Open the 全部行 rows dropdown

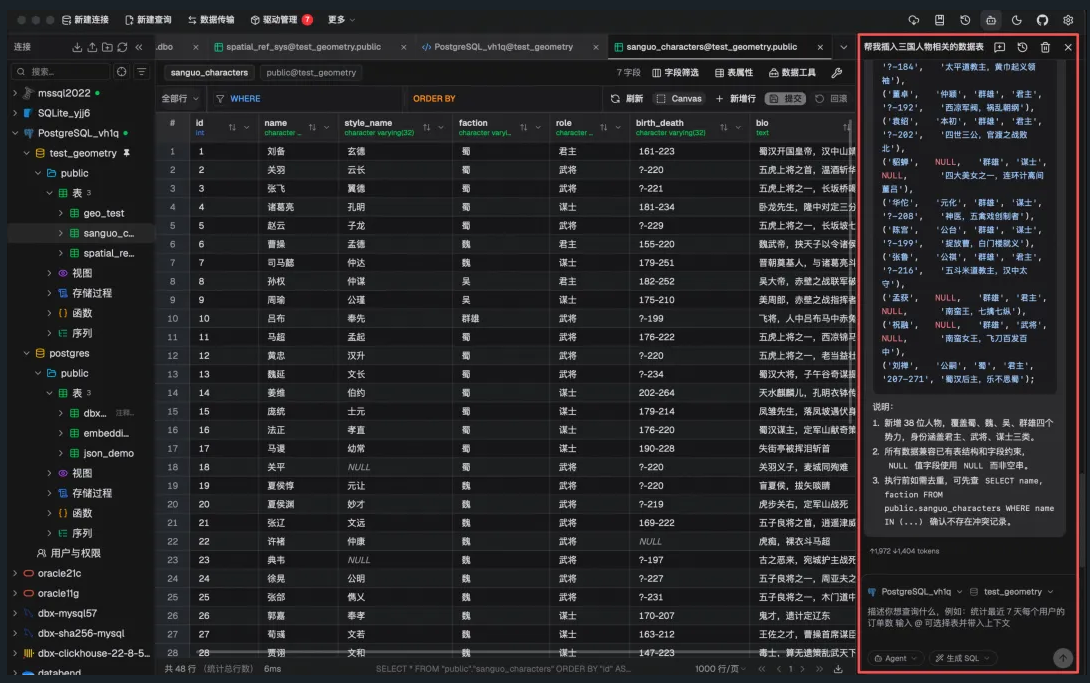coord(180,99)
